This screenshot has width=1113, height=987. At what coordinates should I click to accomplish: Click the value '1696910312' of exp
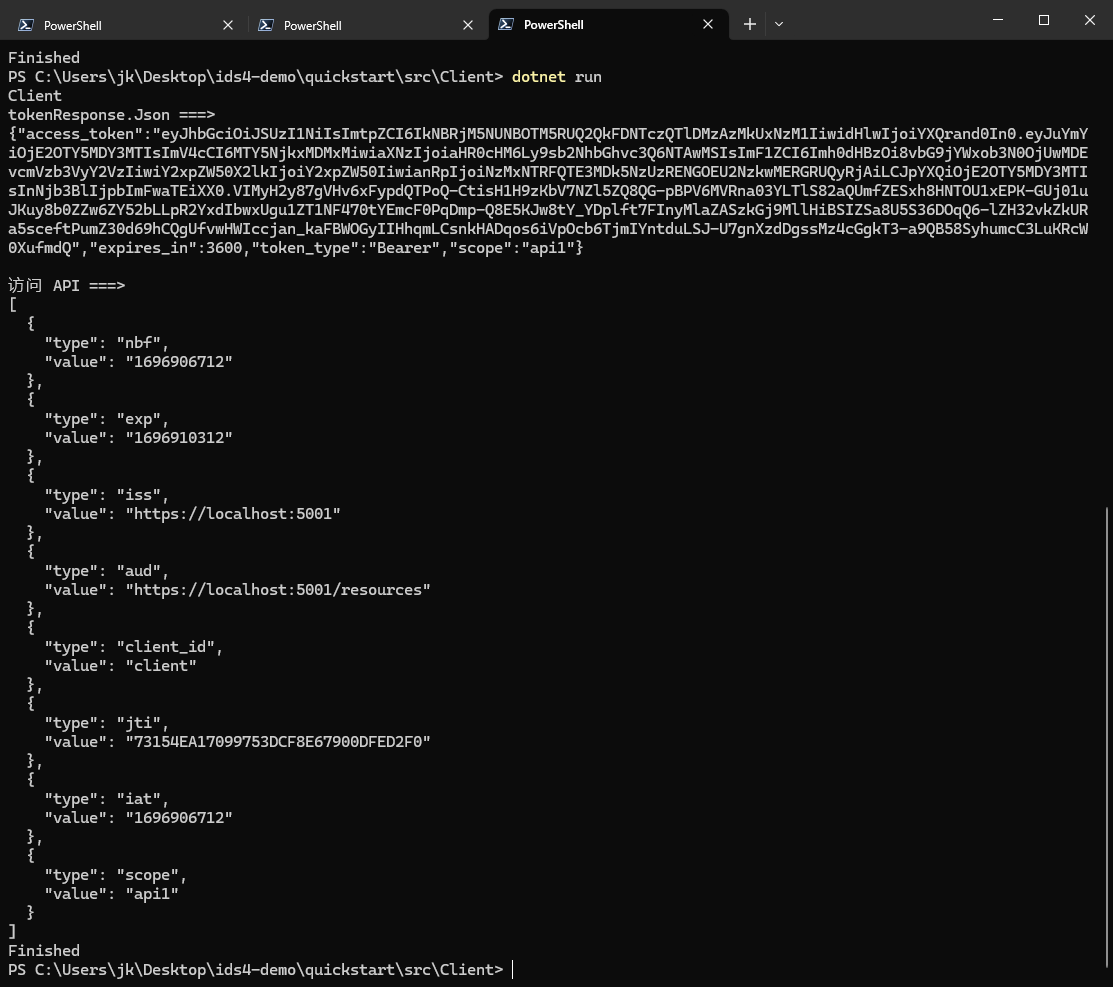tap(179, 438)
